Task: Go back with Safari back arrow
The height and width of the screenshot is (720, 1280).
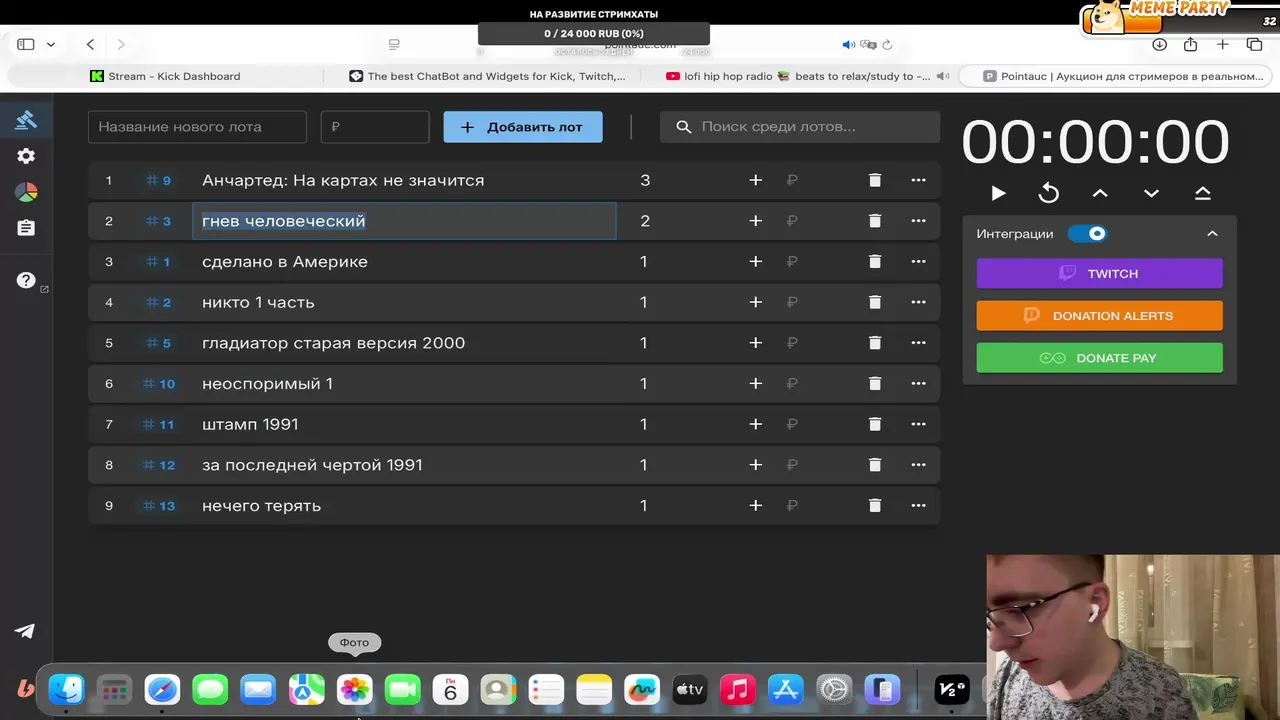Action: (x=90, y=44)
